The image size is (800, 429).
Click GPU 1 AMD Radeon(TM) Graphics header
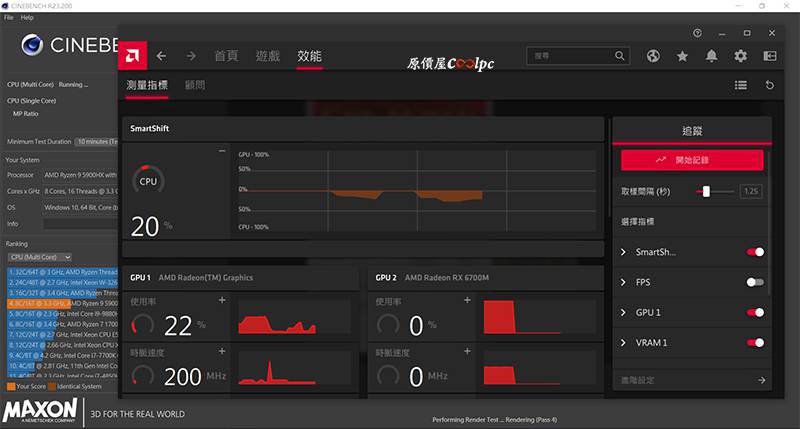coord(240,278)
